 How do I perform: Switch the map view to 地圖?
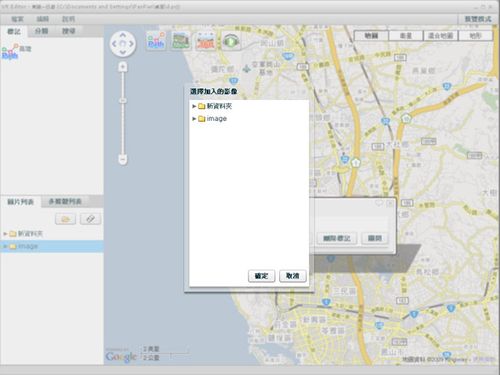(x=371, y=35)
